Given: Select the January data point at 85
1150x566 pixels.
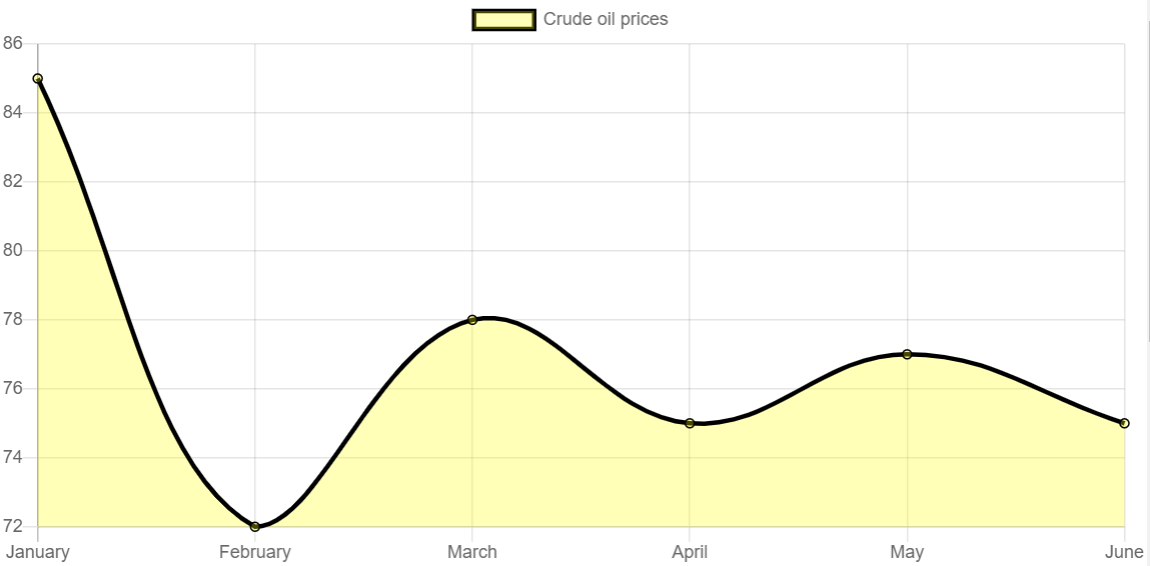Looking at the screenshot, I should point(37,78).
